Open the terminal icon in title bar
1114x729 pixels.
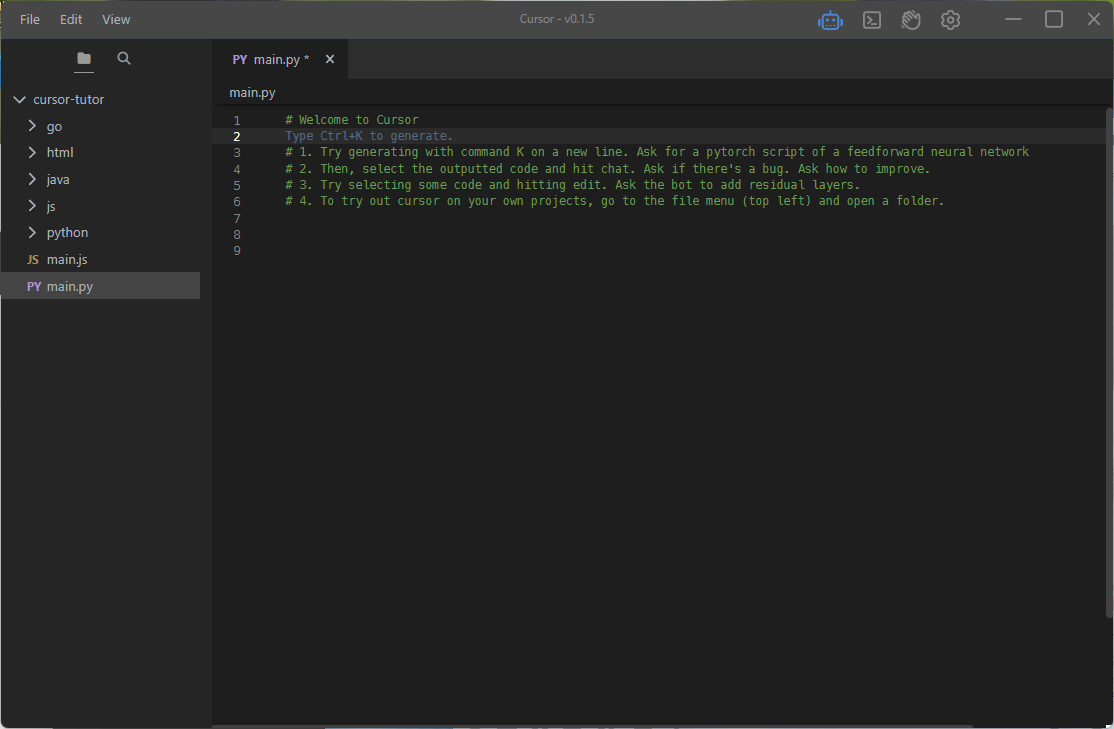(x=872, y=20)
